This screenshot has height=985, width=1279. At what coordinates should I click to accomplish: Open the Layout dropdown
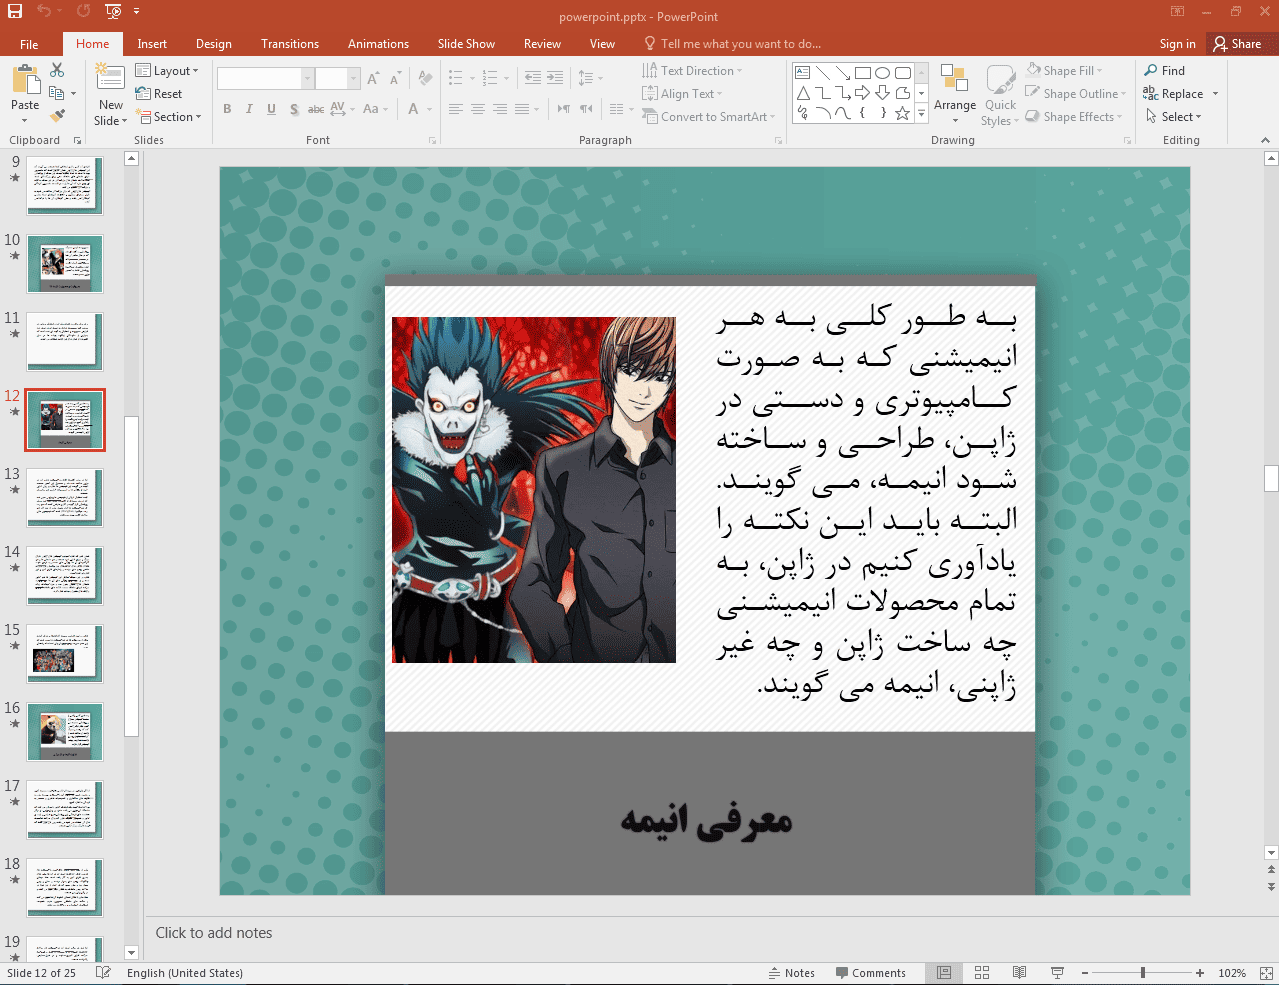(167, 71)
